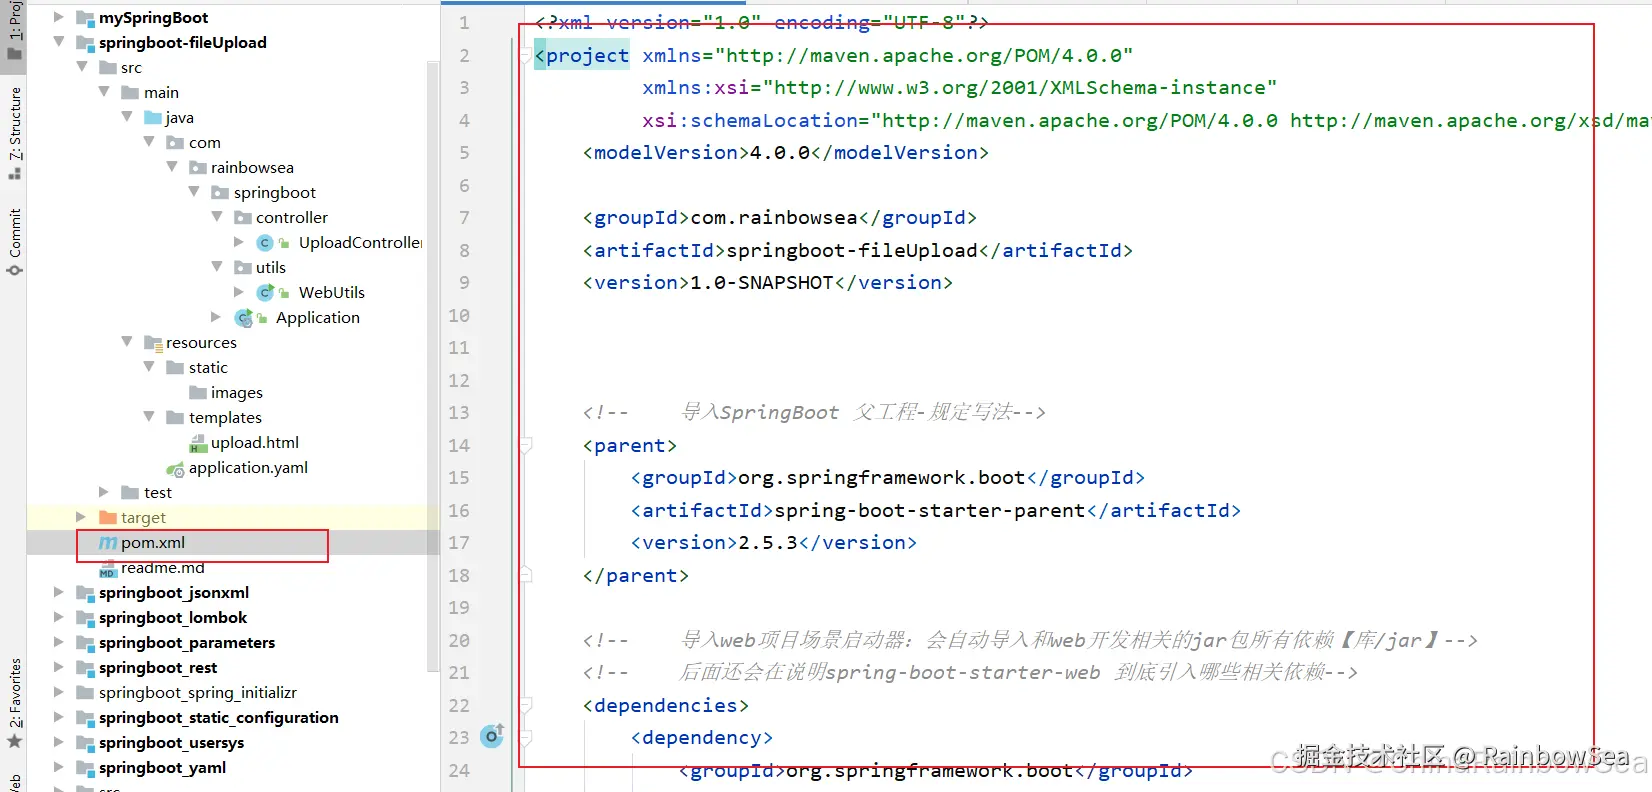Select the springboot_static_configuration module
1652x792 pixels.
(219, 717)
